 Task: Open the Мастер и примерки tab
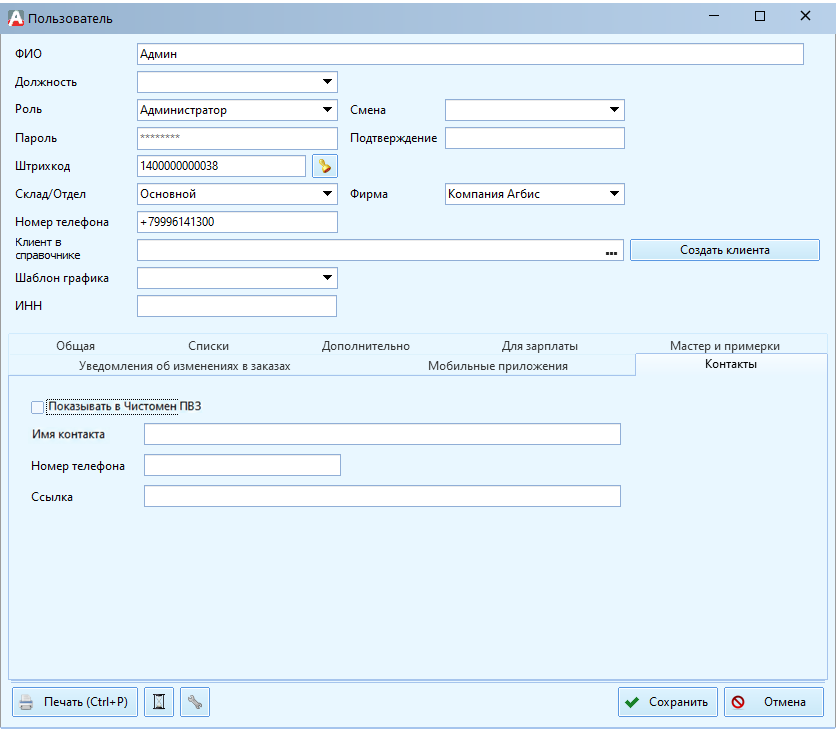pos(724,346)
